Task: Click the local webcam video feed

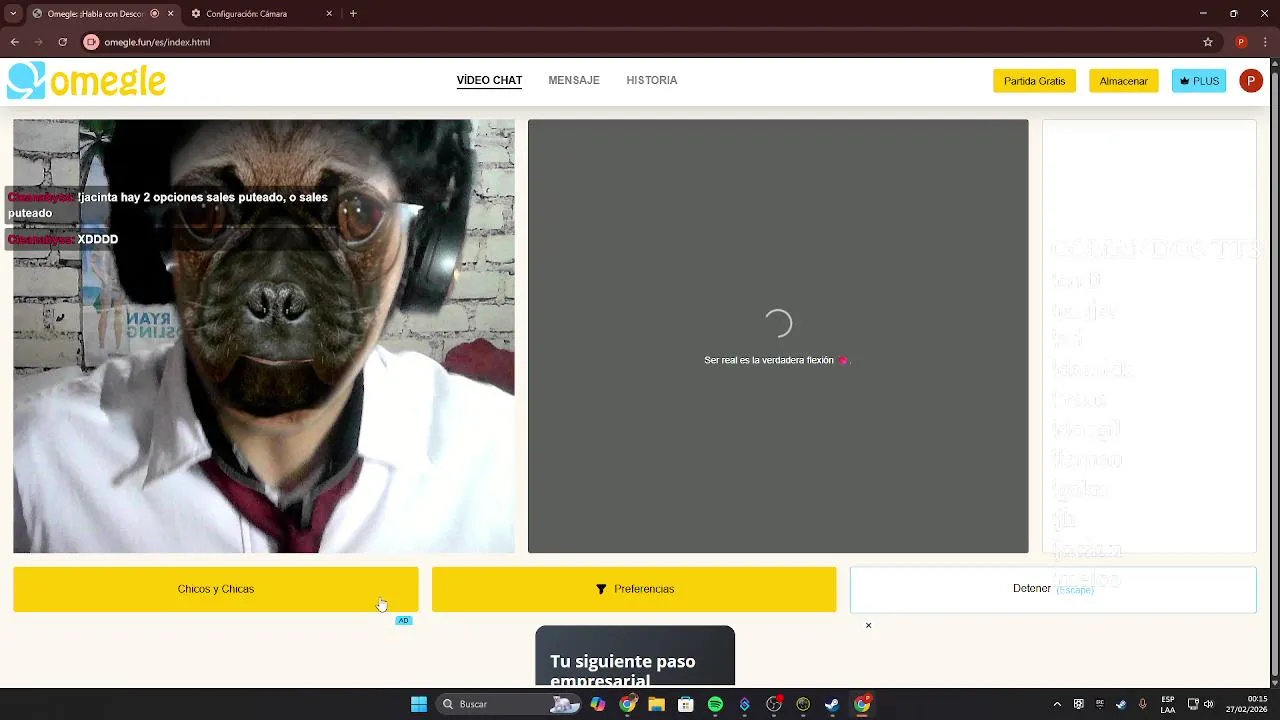Action: (x=264, y=336)
